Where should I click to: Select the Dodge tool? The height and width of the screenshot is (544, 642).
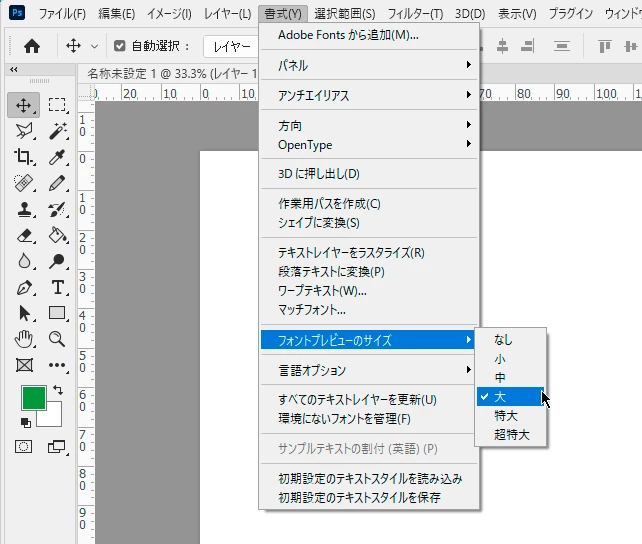[57, 261]
